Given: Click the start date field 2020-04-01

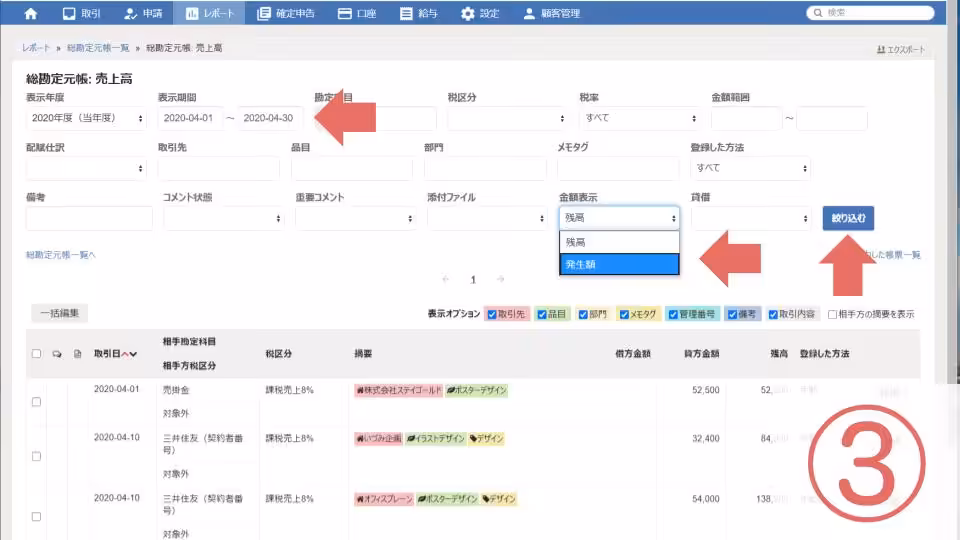Looking at the screenshot, I should tap(190, 118).
